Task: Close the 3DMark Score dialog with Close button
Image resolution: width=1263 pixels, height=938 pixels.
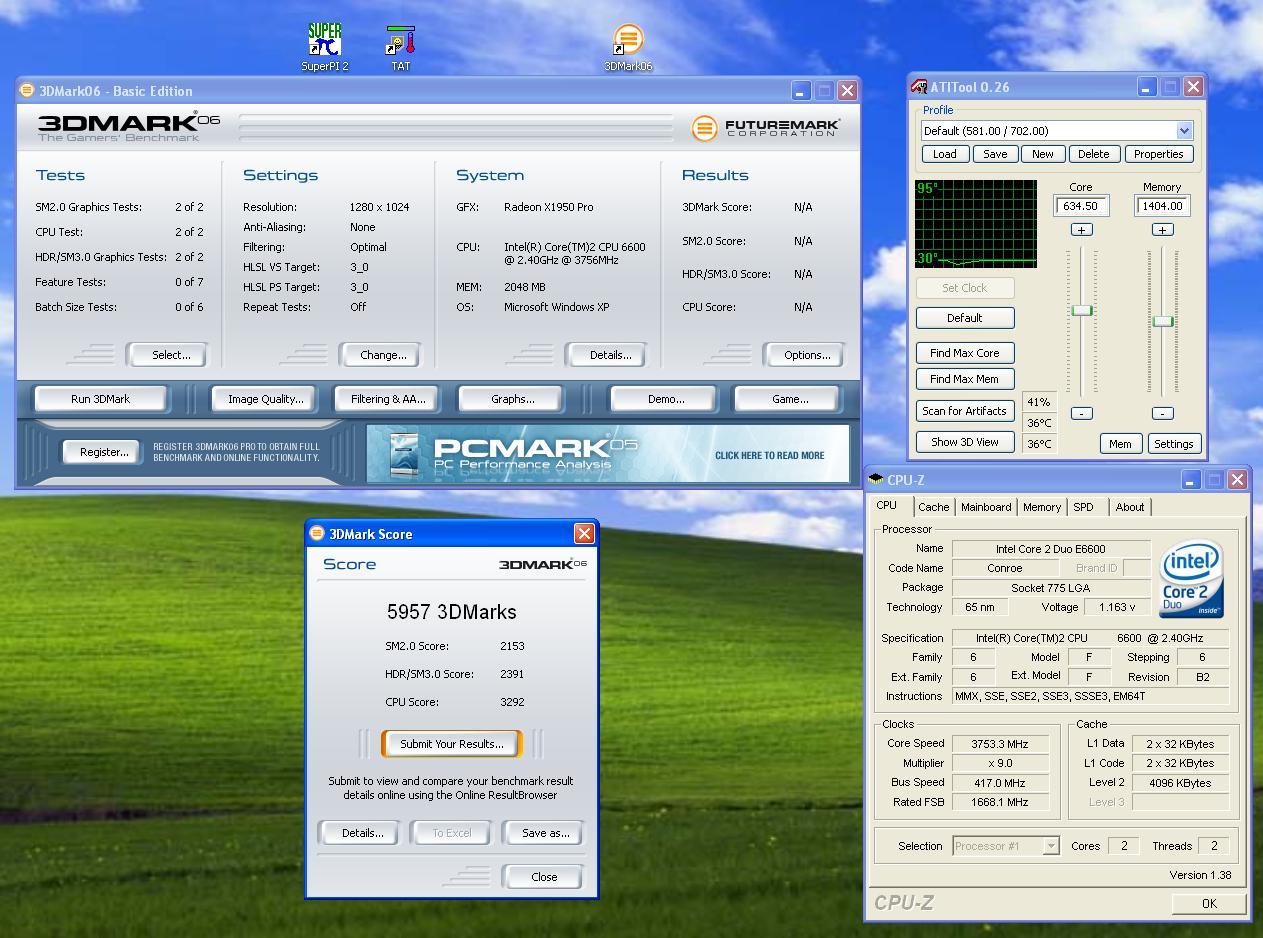Action: (x=544, y=877)
